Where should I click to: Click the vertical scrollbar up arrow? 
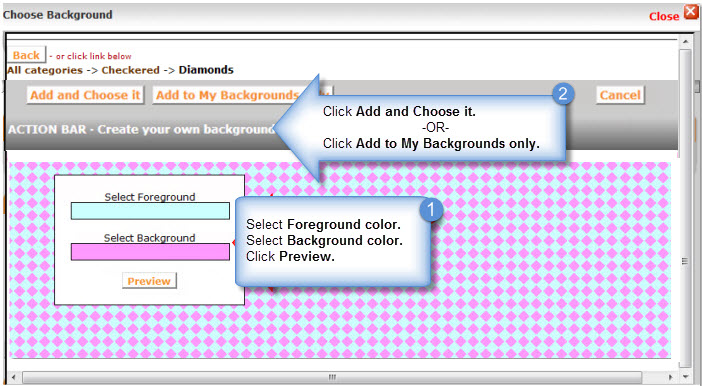pyautogui.click(x=685, y=41)
